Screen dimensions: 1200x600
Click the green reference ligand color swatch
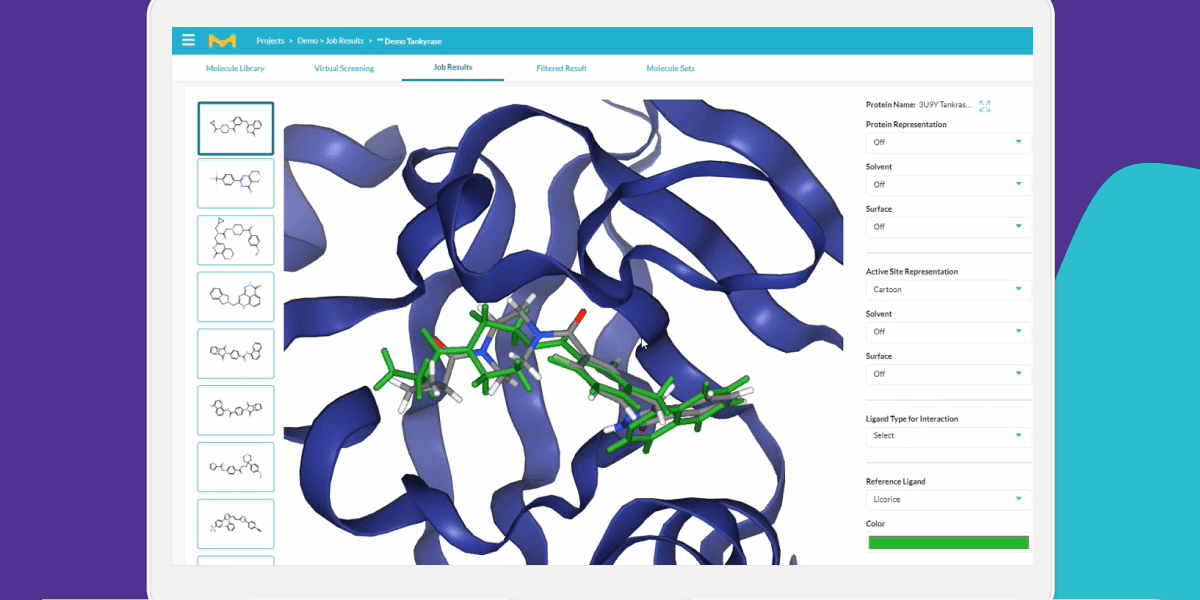pyautogui.click(x=948, y=542)
